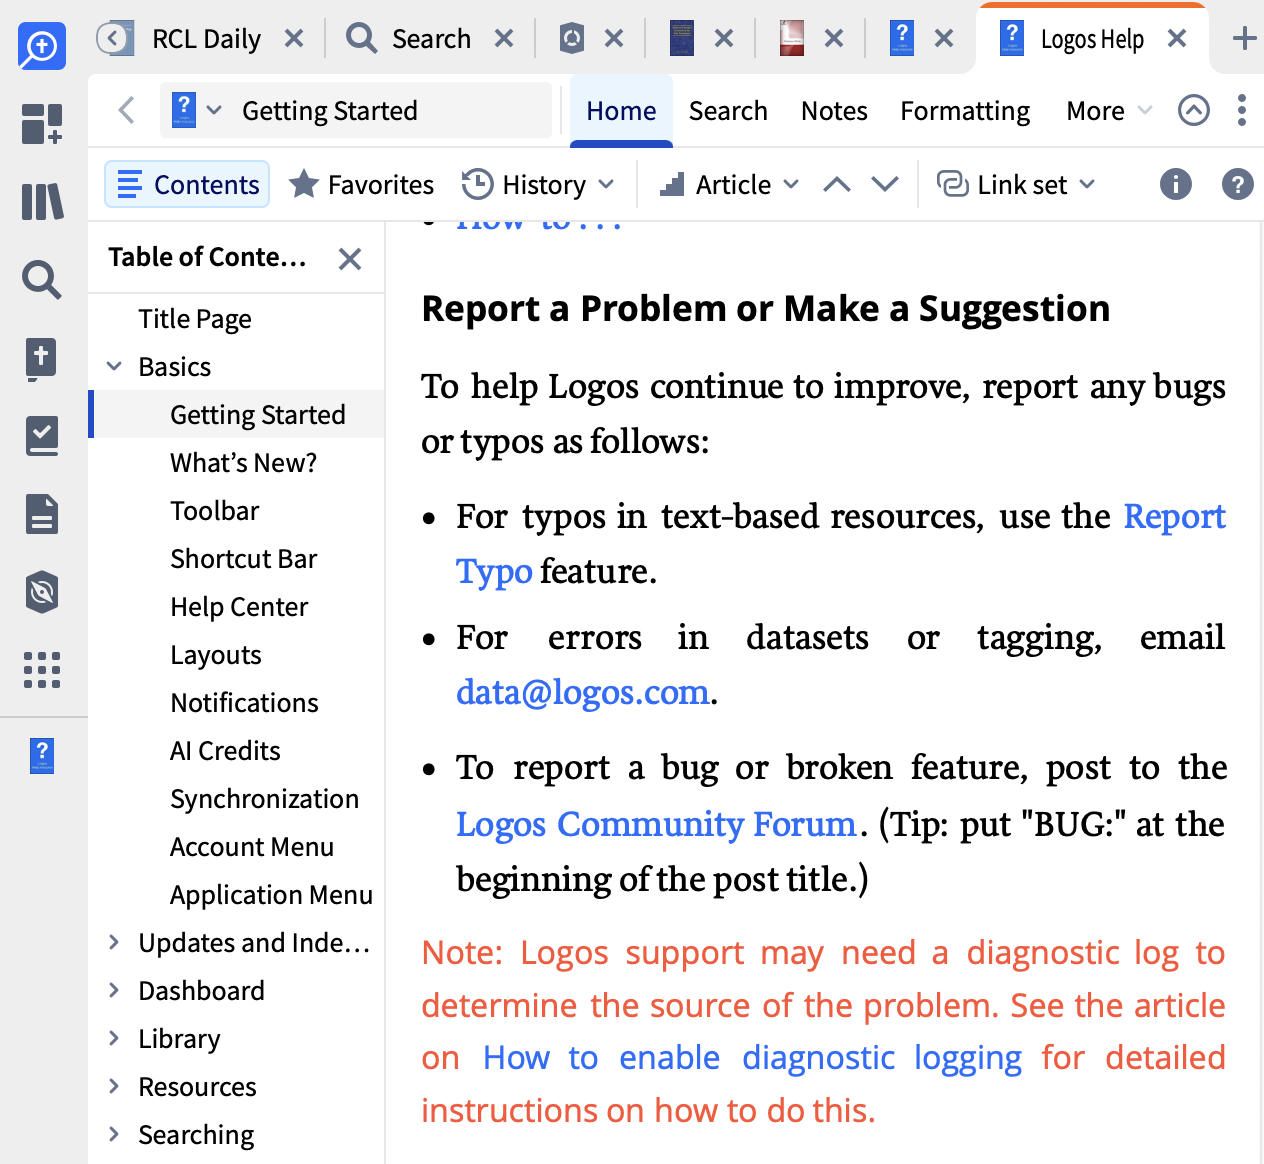
Task: Select Toolbar in the contents tree
Action: point(215,511)
